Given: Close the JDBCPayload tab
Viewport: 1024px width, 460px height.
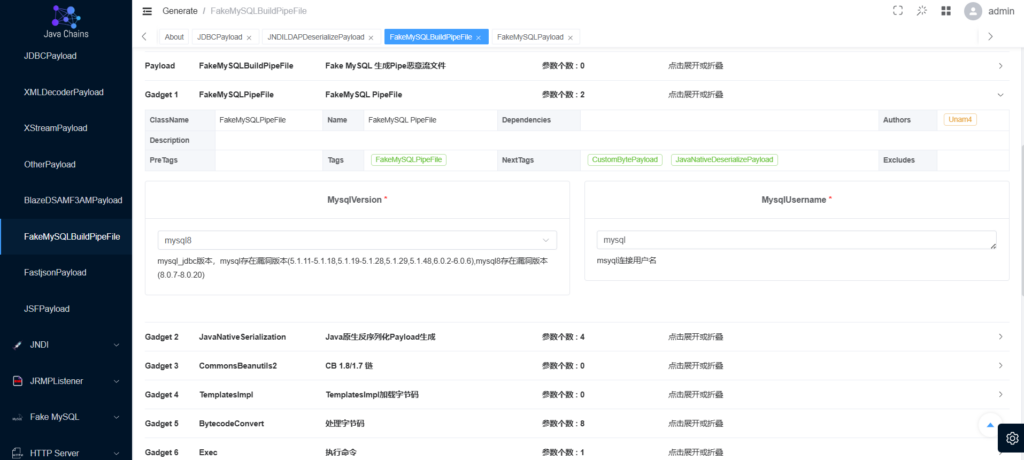Looking at the screenshot, I should tap(249, 37).
